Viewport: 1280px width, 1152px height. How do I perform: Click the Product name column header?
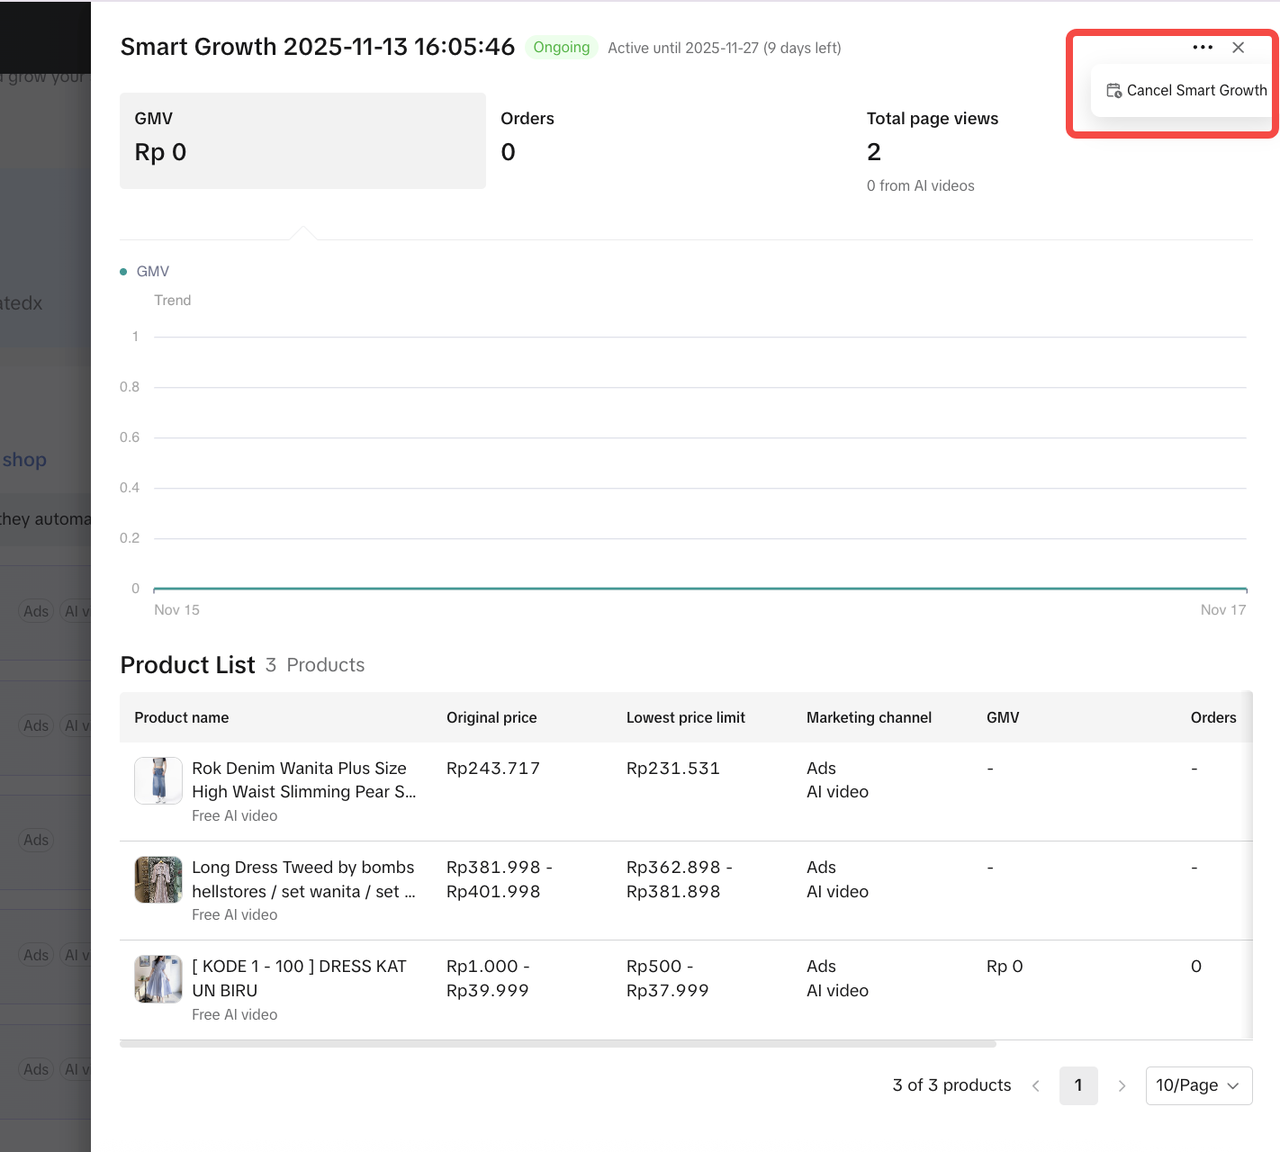coord(182,718)
